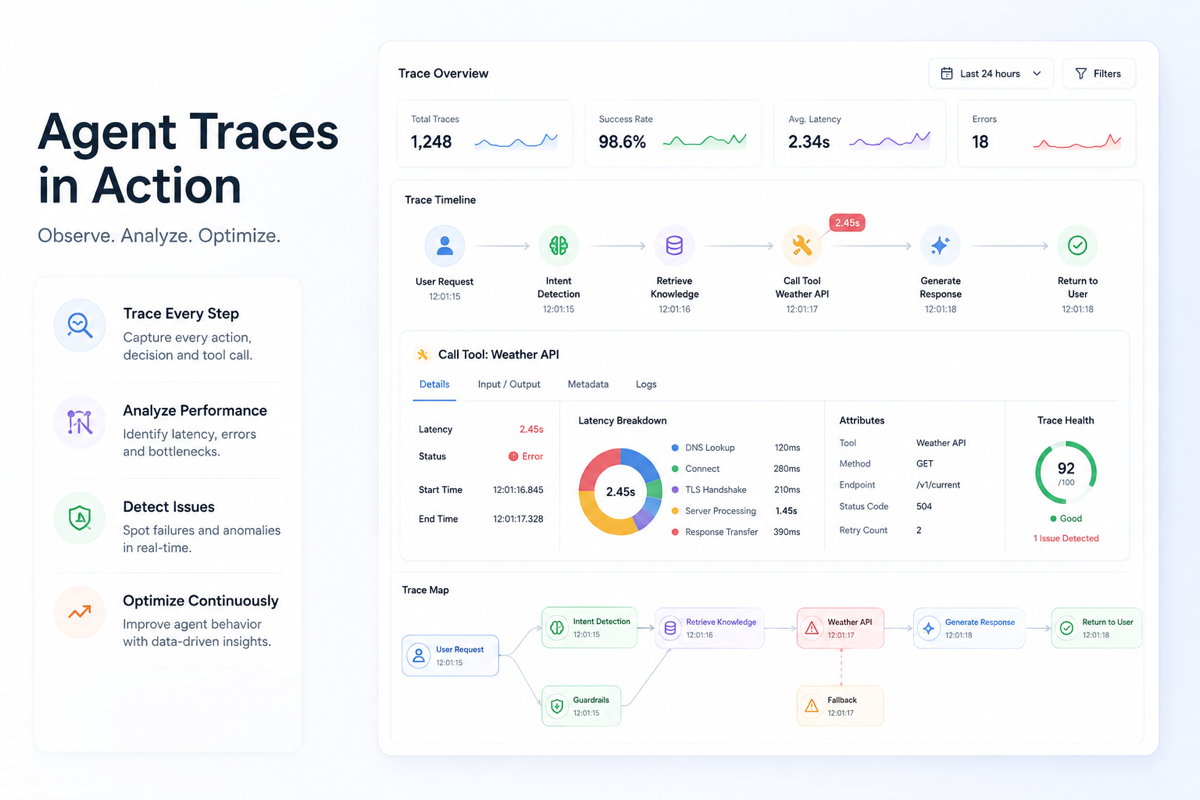Click the User Request timeline icon
Viewport: 1200px width, 800px height.
coord(445,245)
